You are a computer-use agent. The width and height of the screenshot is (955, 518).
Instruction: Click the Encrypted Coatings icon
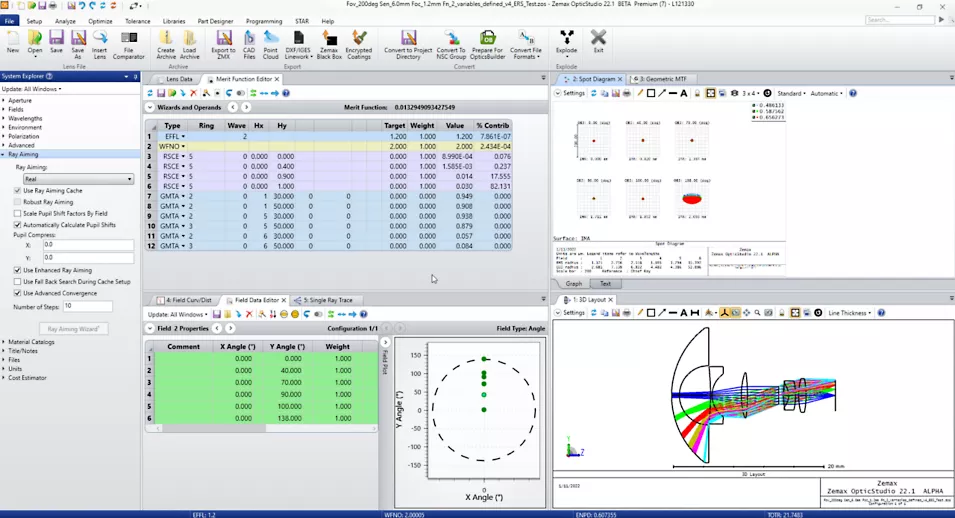(358, 41)
